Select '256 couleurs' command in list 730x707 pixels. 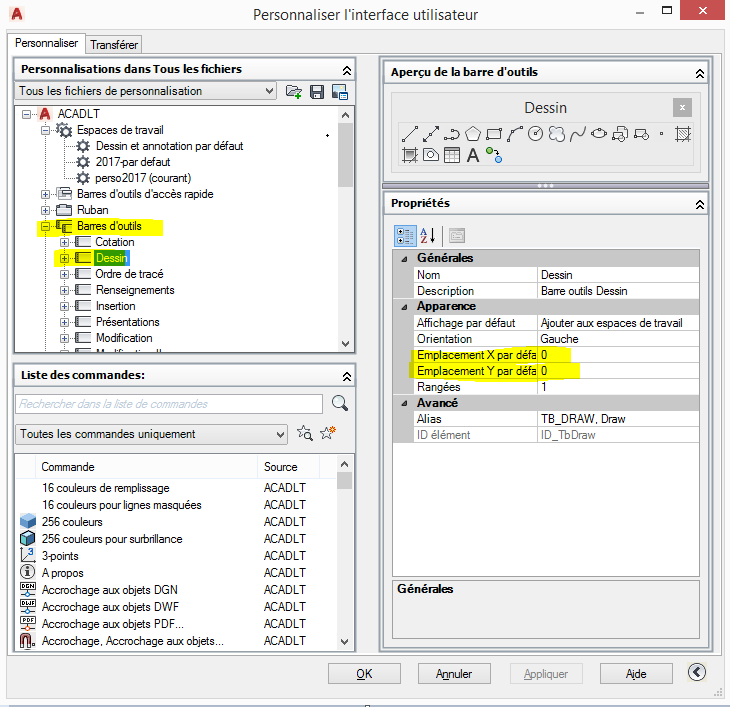72,522
